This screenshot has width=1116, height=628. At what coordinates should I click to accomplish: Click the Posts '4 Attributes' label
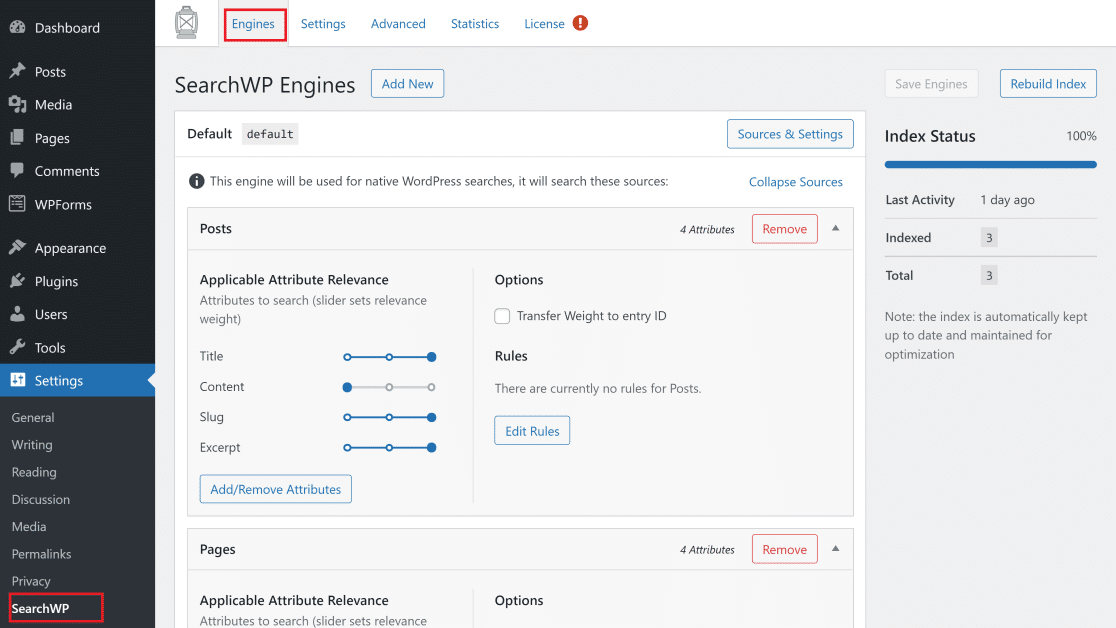[x=707, y=229]
